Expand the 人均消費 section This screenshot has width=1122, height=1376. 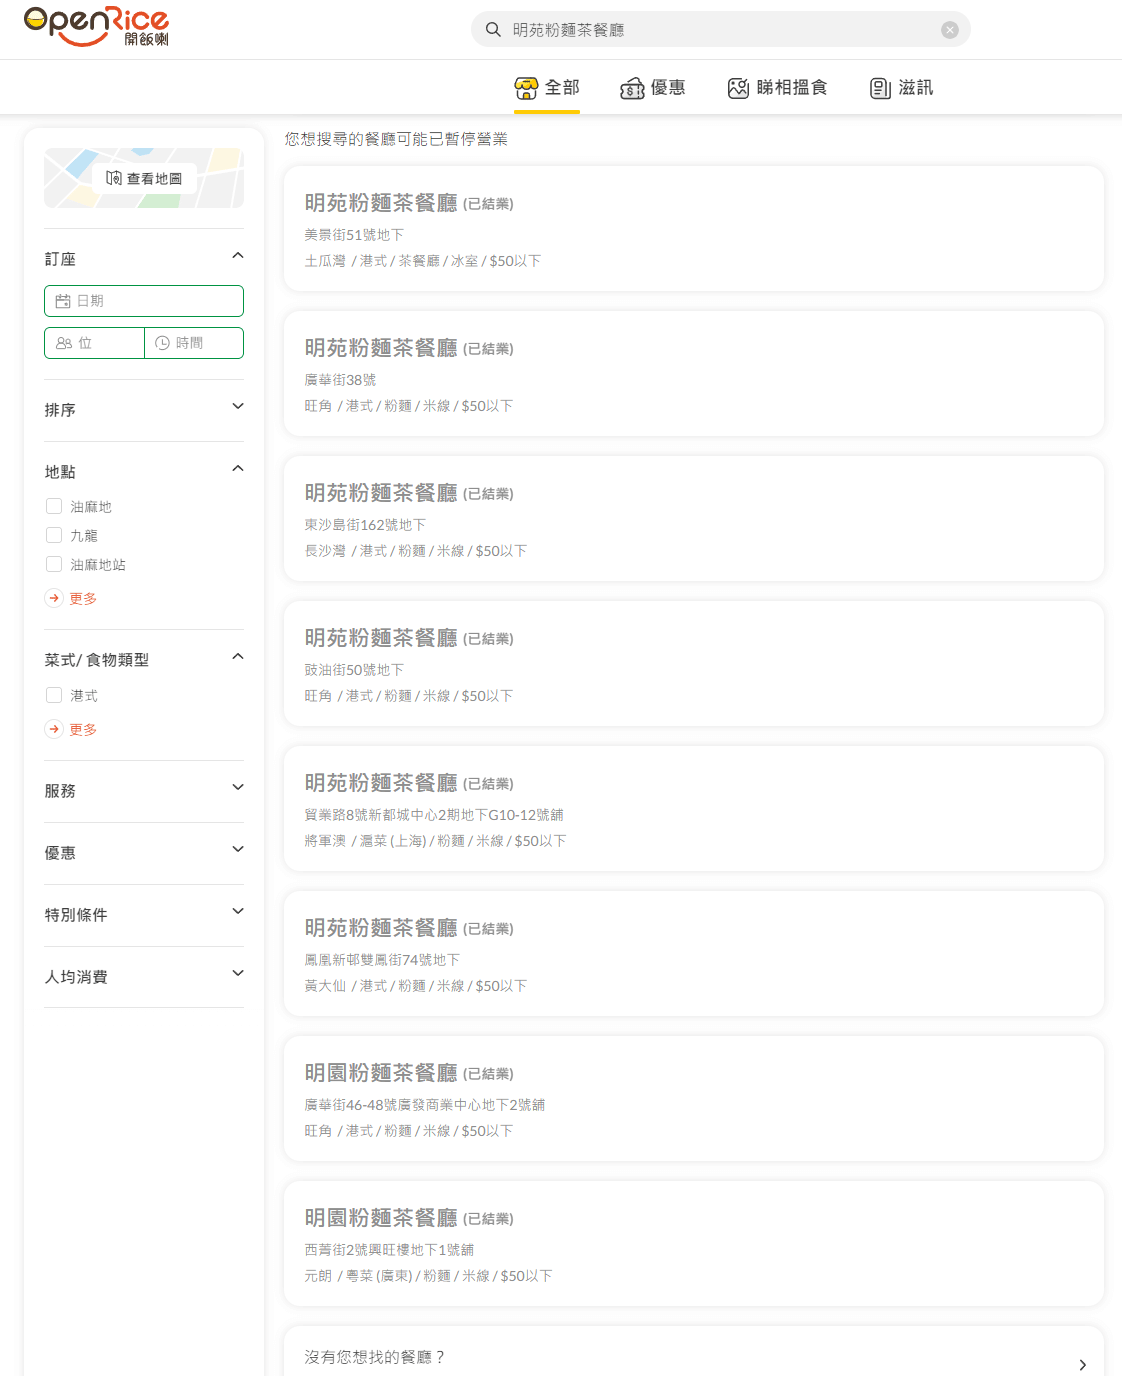click(x=144, y=976)
